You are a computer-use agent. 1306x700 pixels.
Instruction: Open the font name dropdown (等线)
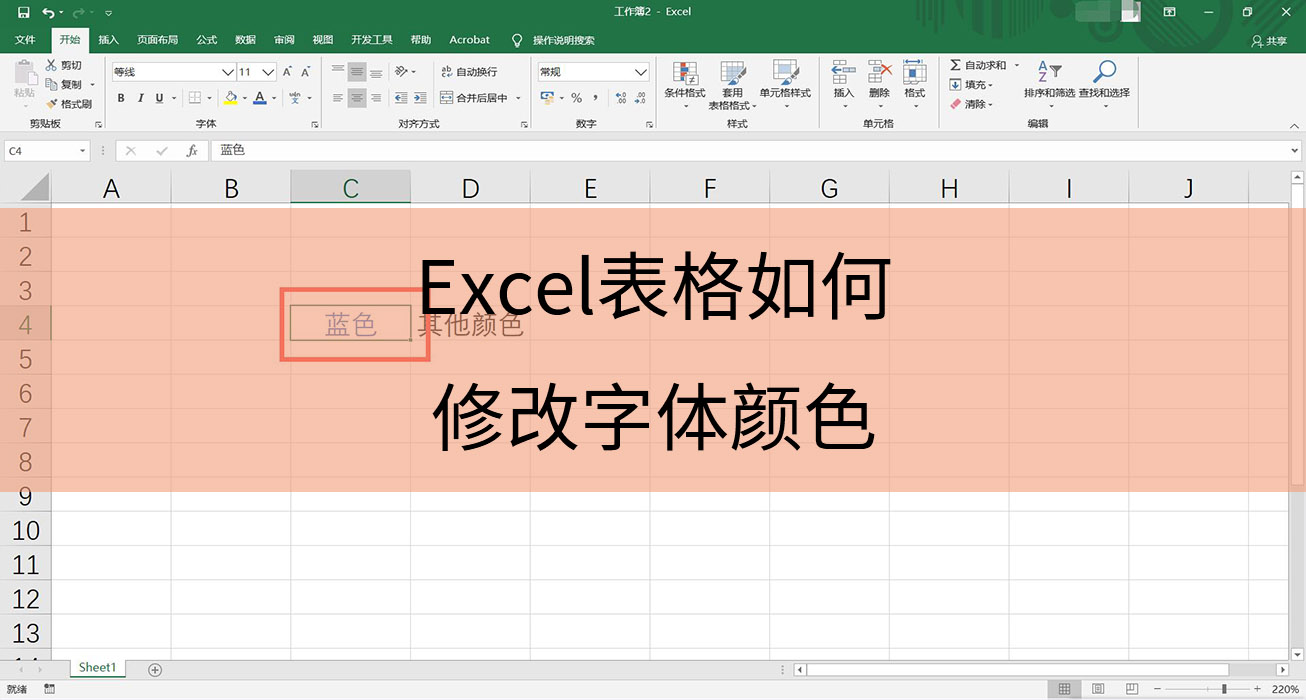click(227, 72)
